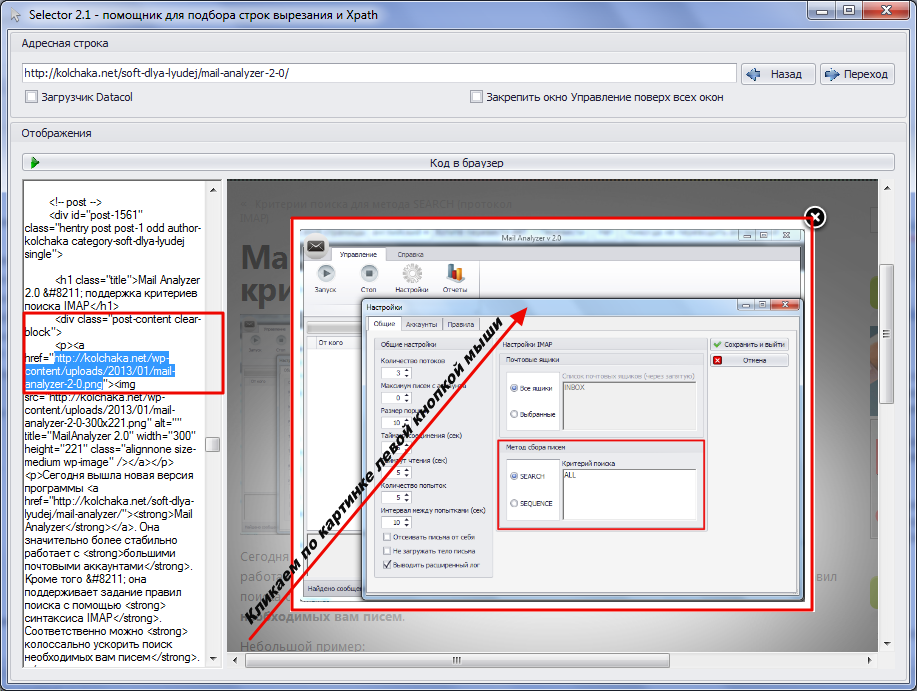The image size is (917, 691).
Task: Click the code panel scroll up arrow
Action: [213, 190]
